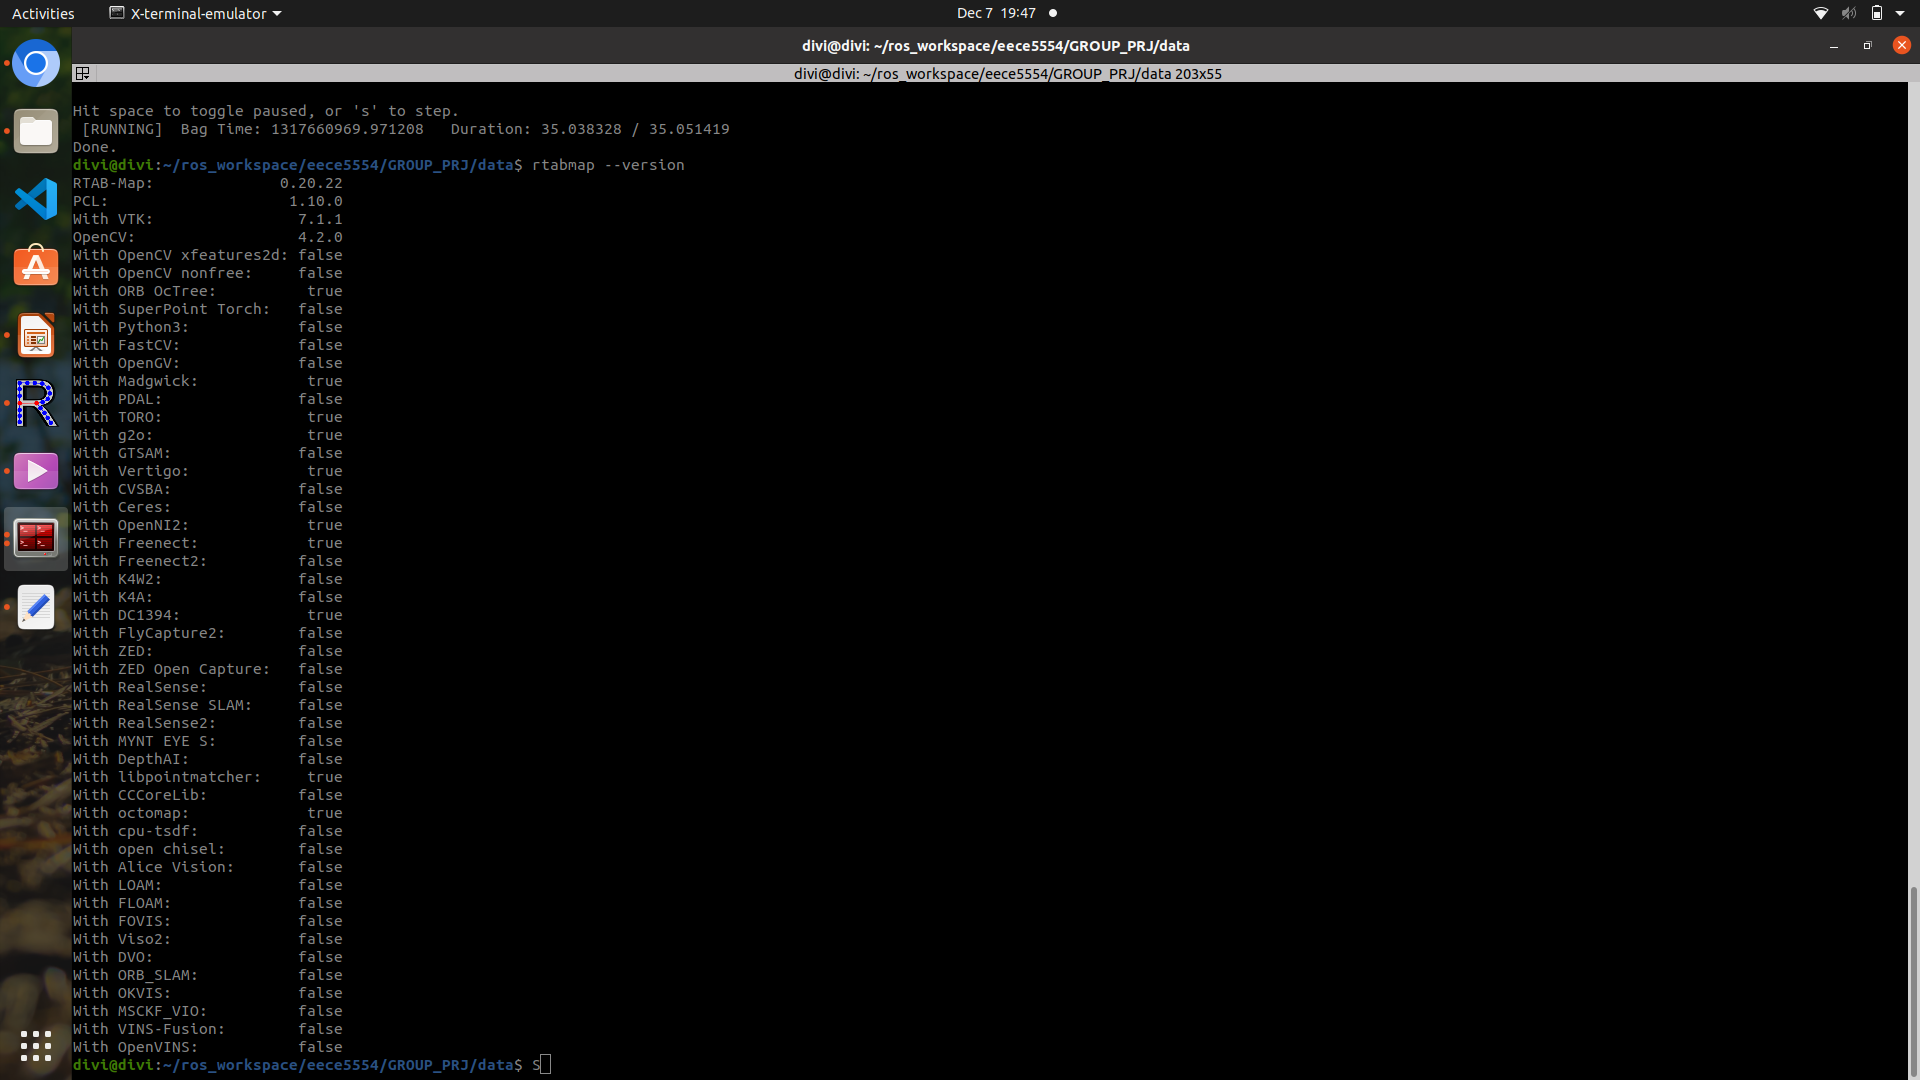Open the purple media player icon

(36, 471)
